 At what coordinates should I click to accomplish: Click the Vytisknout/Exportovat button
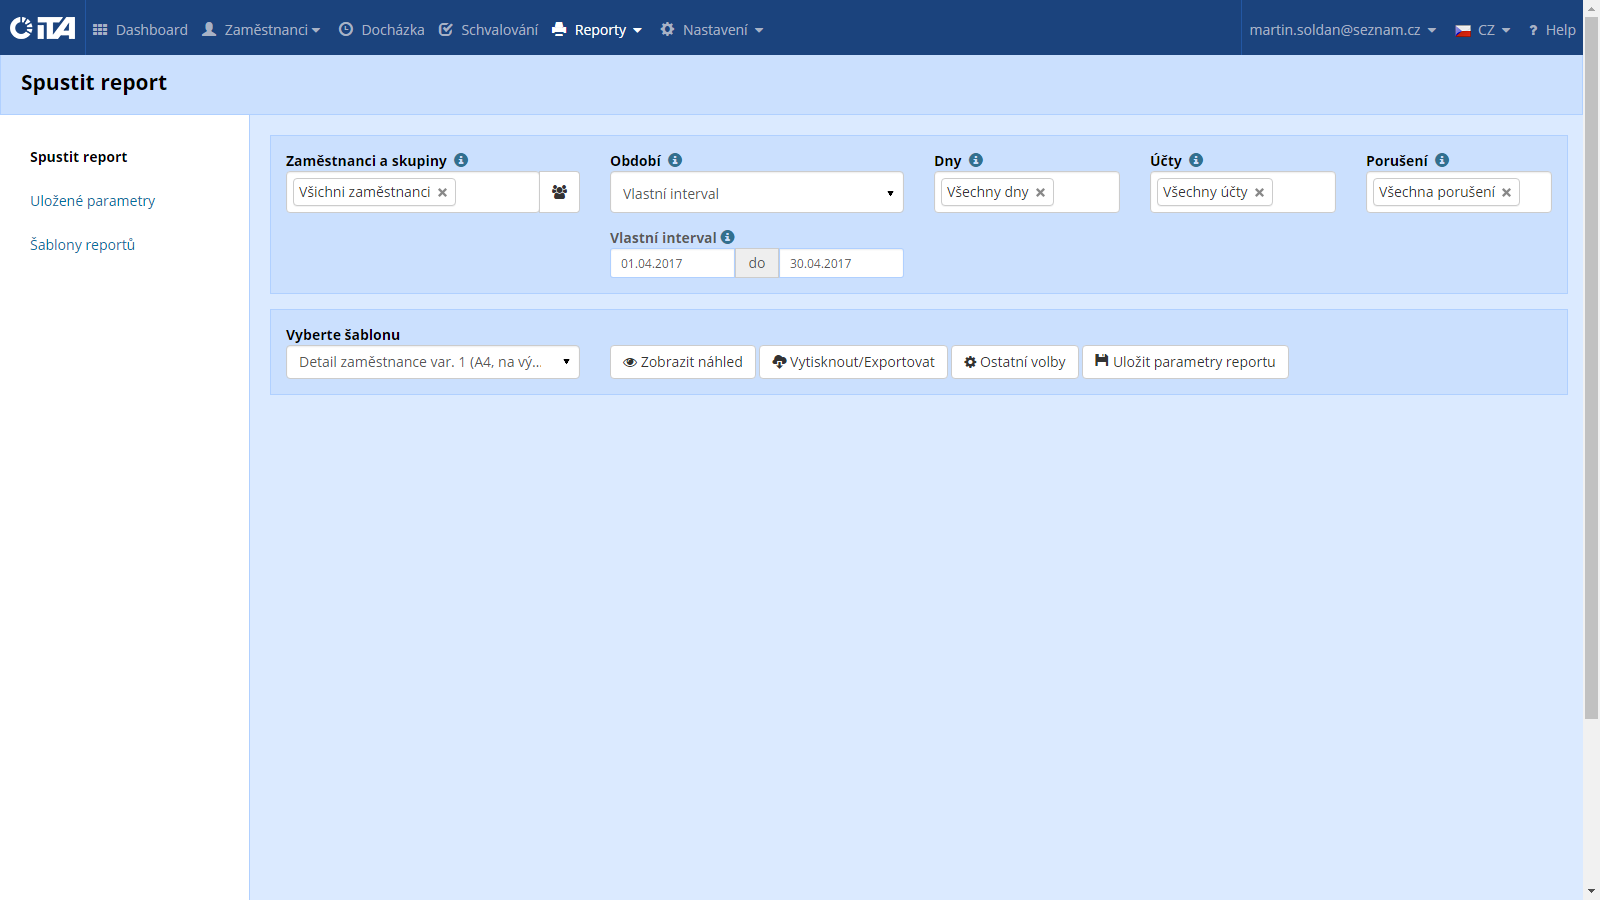pos(853,362)
